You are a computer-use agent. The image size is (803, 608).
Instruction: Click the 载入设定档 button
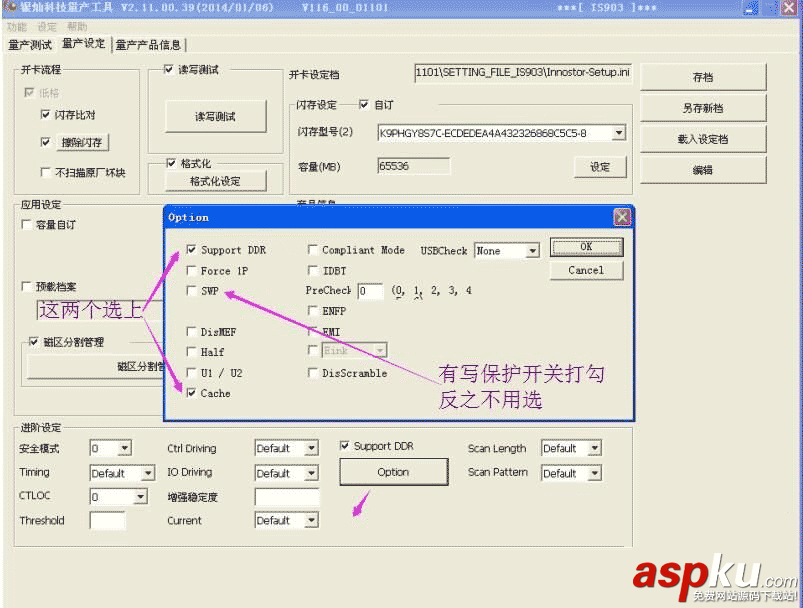pyautogui.click(x=703, y=139)
